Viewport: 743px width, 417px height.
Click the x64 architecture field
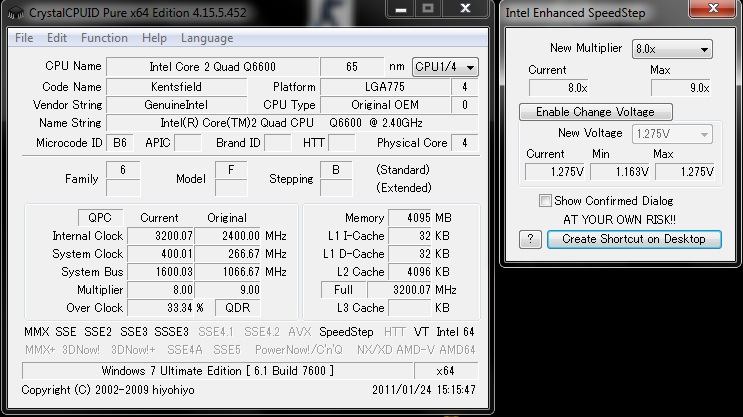click(445, 371)
